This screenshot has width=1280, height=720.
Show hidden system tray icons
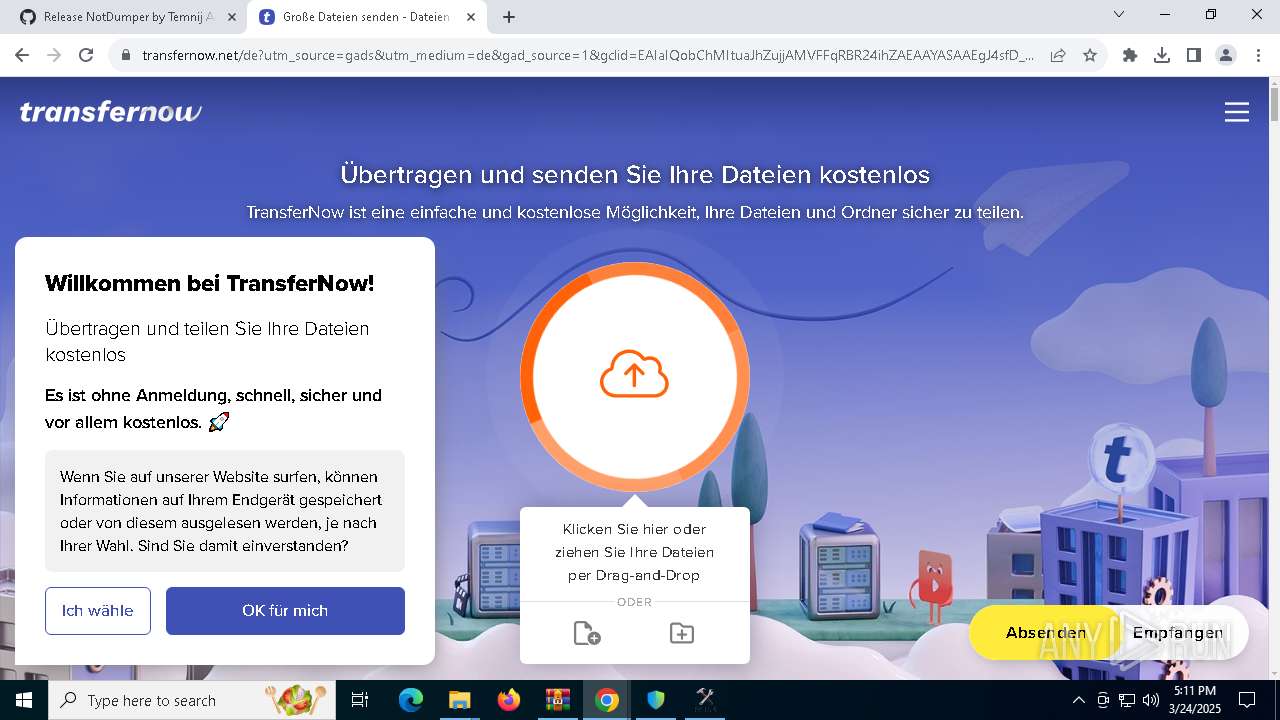click(x=1078, y=700)
